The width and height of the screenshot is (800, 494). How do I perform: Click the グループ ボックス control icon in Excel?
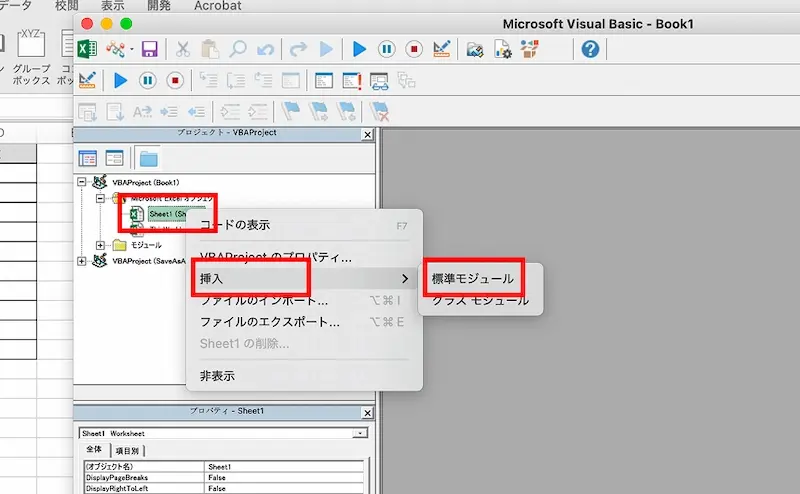click(31, 56)
